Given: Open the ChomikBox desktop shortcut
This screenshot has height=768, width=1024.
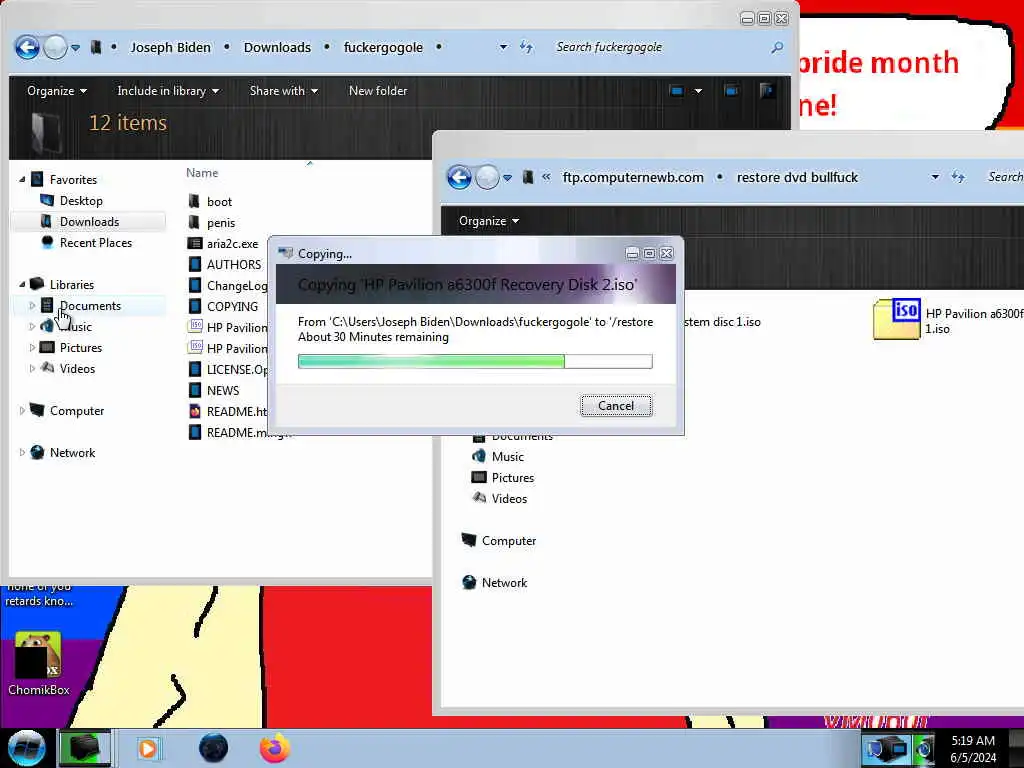Looking at the screenshot, I should coord(39,664).
